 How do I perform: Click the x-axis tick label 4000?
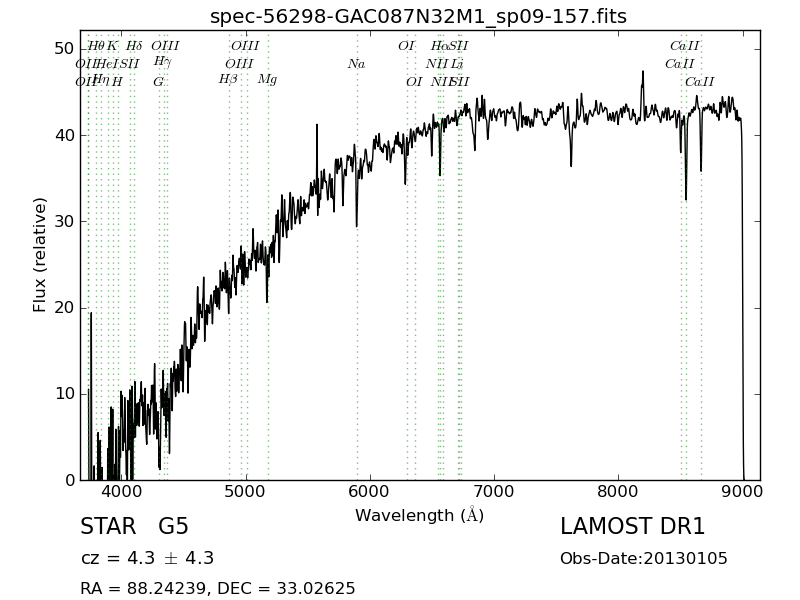tap(122, 491)
